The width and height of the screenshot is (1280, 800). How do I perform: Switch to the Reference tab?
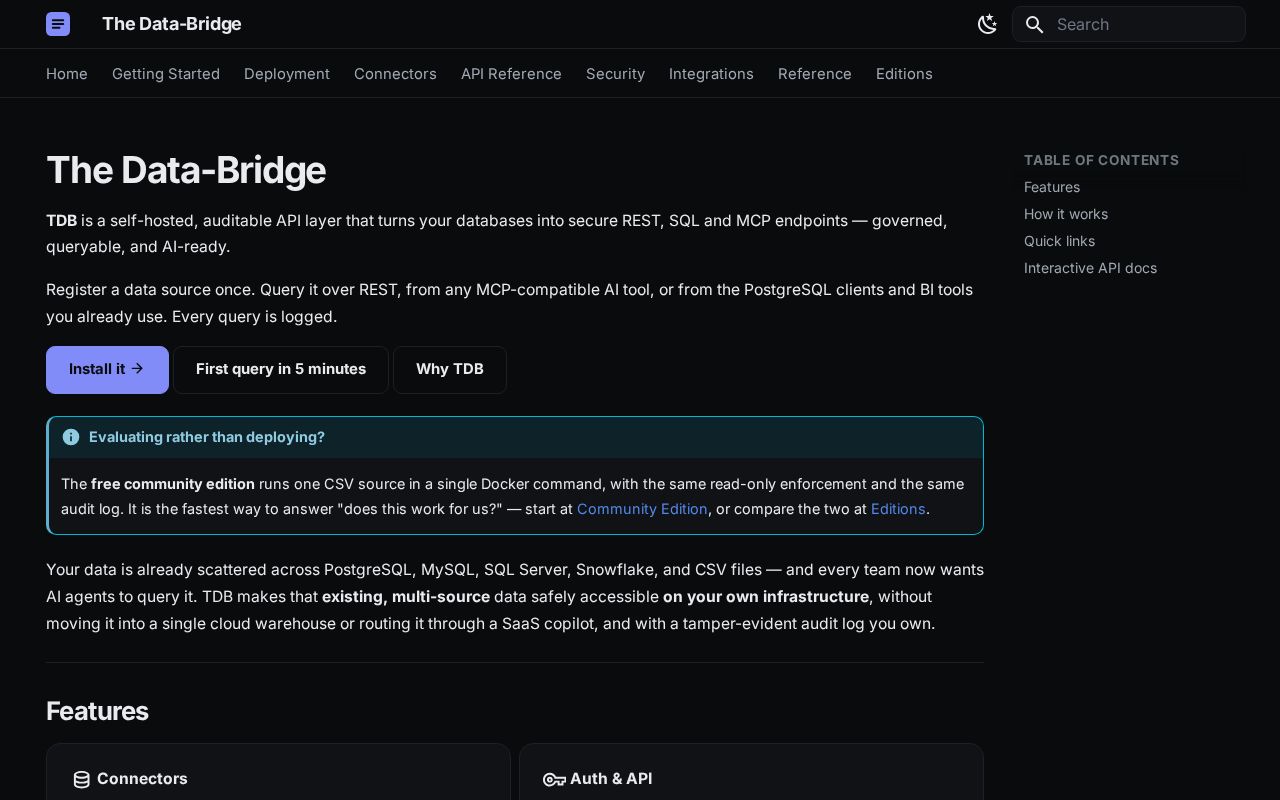click(815, 74)
